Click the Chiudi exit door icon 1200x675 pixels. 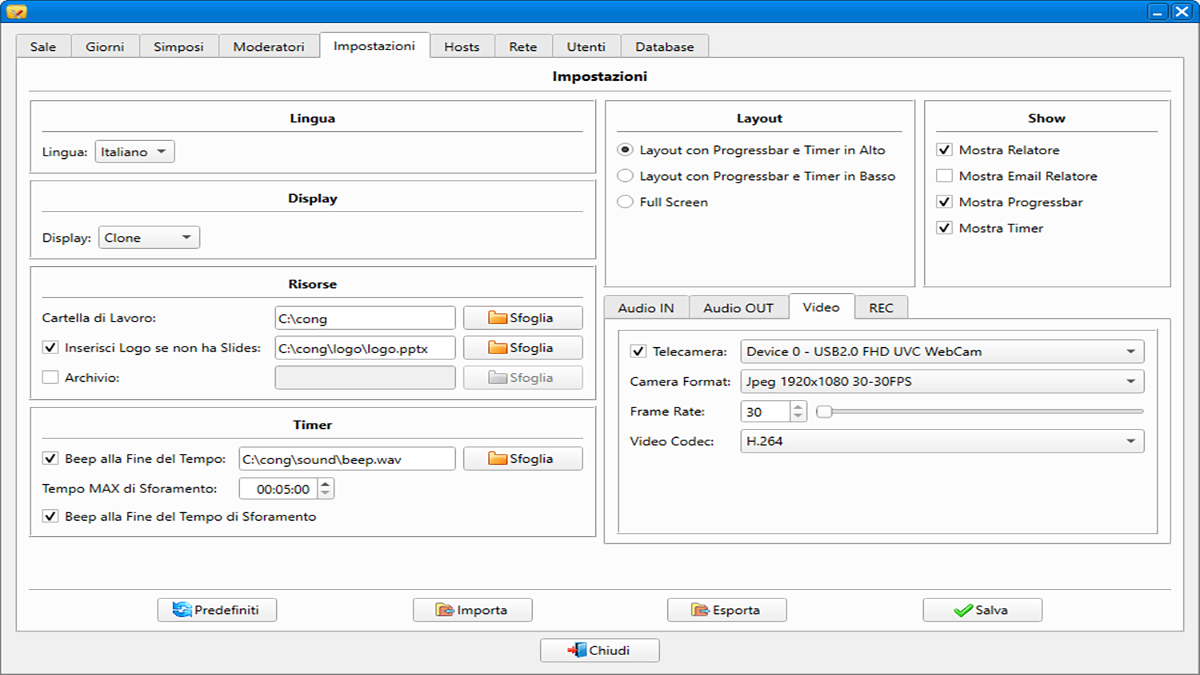pos(577,650)
